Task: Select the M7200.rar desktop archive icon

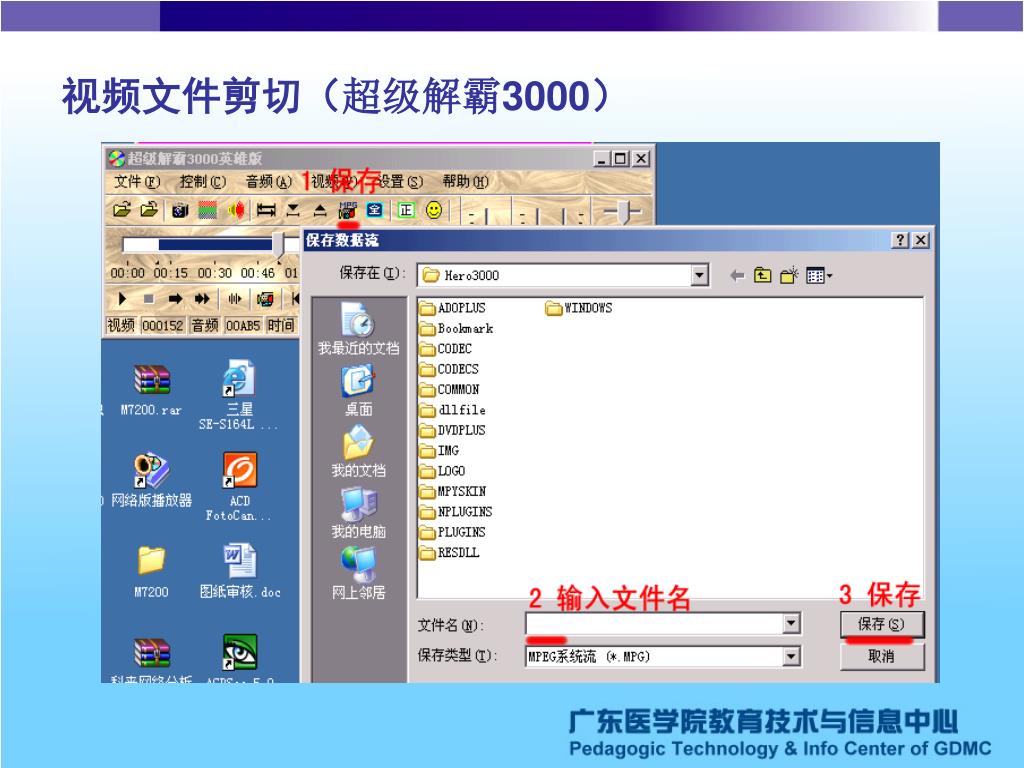Action: pyautogui.click(x=152, y=390)
